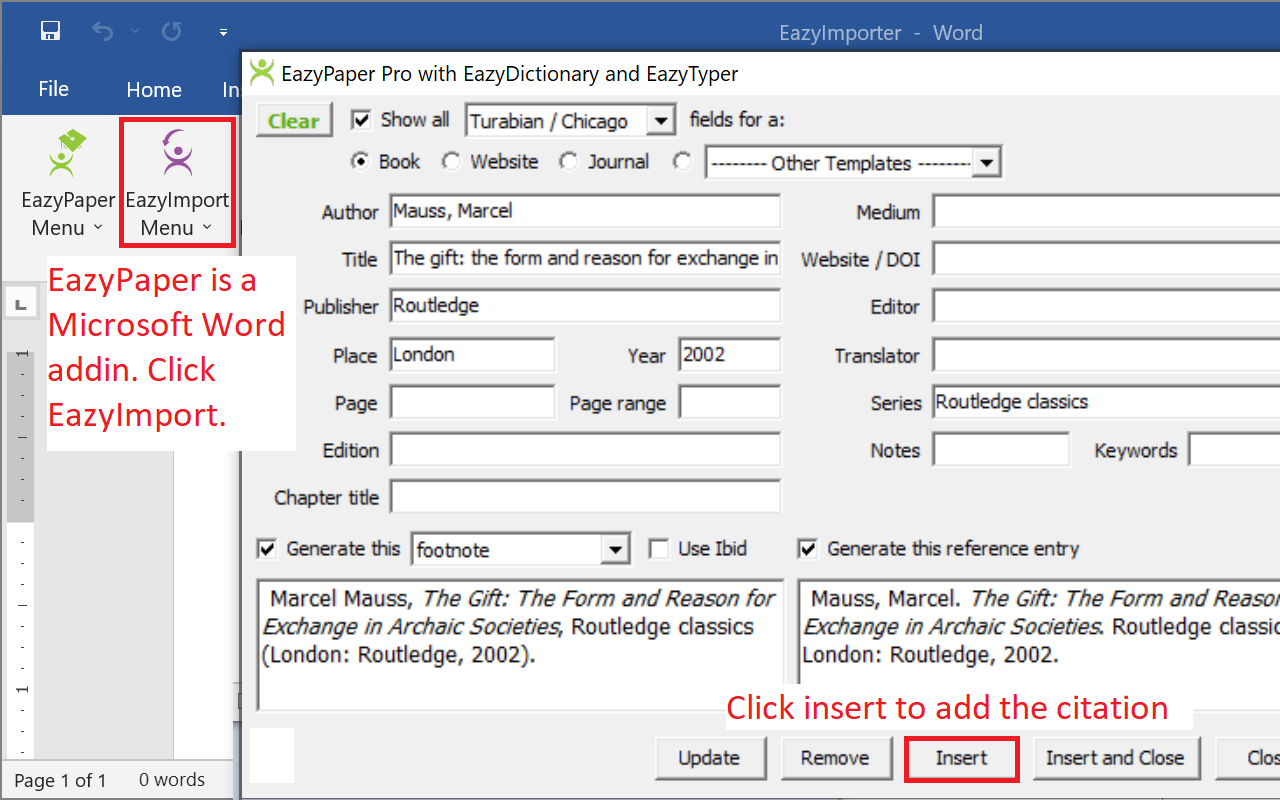Enable the Use Ibid checkbox

point(658,548)
